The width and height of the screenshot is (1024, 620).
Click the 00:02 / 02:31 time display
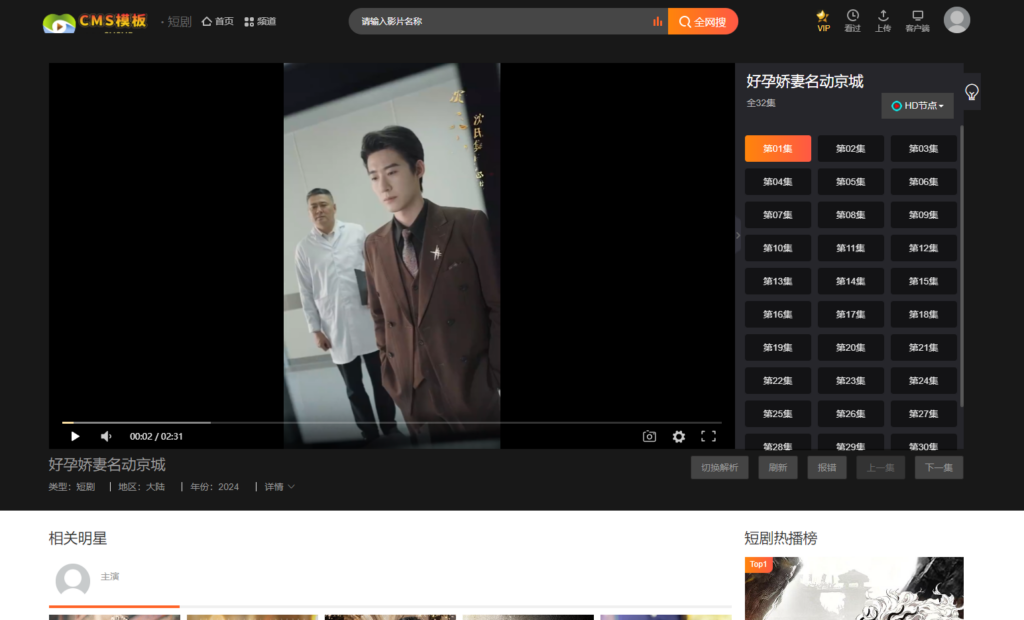(156, 436)
